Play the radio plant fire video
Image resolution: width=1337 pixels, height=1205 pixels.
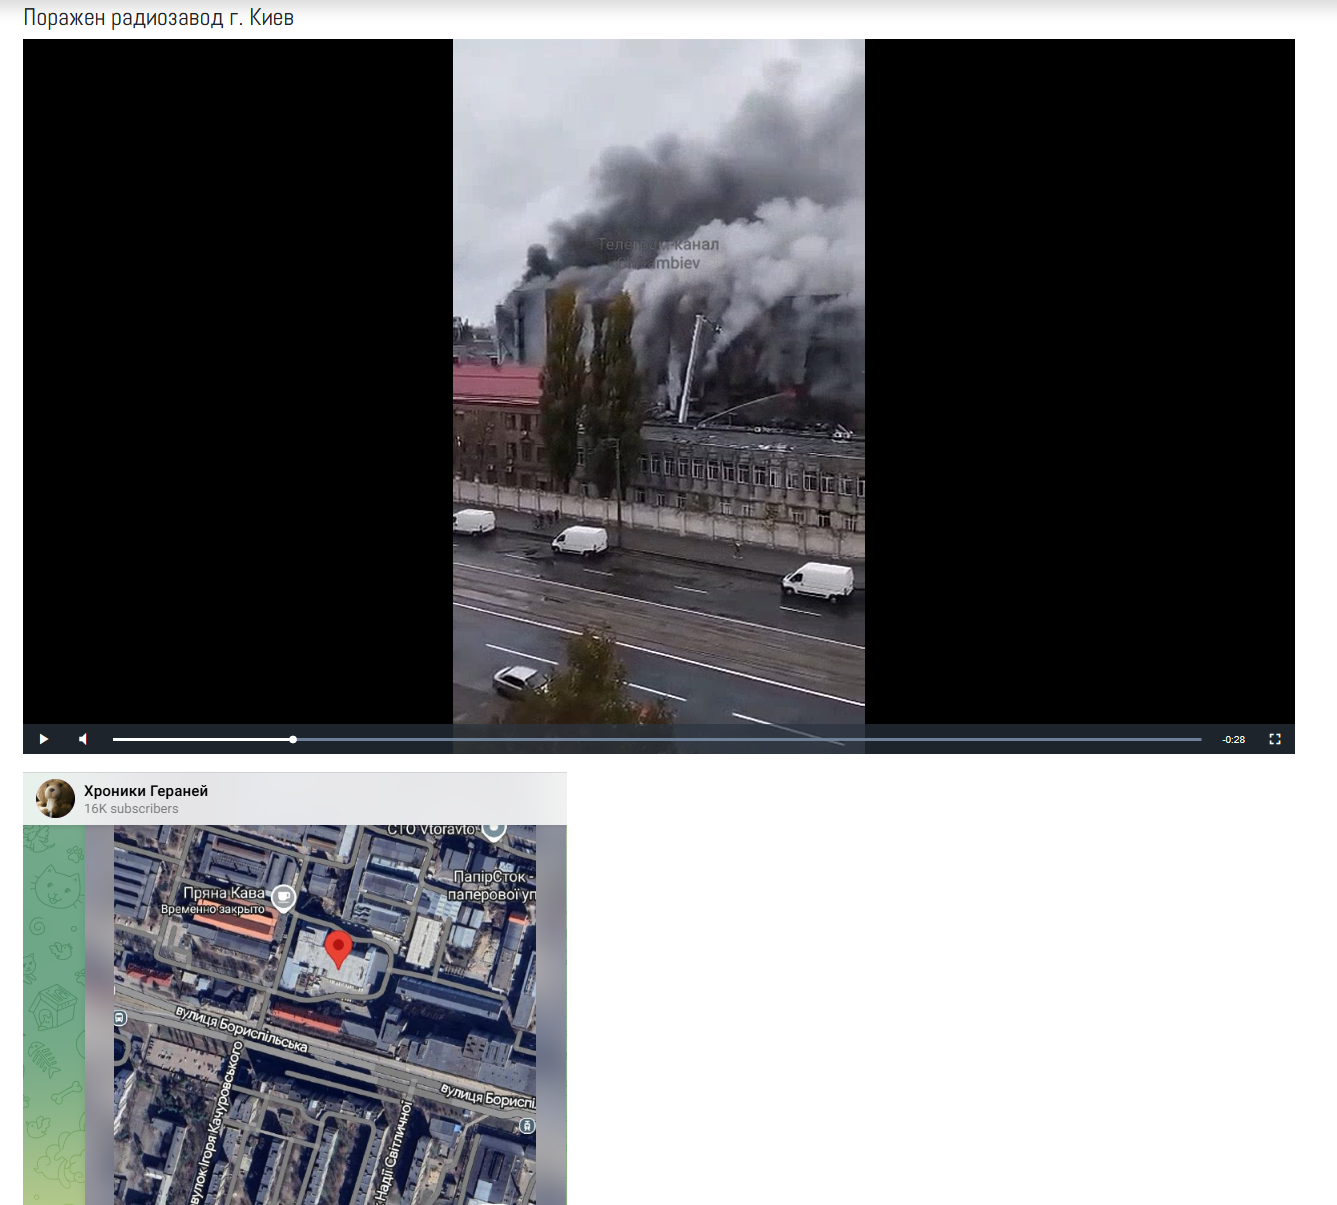point(43,739)
